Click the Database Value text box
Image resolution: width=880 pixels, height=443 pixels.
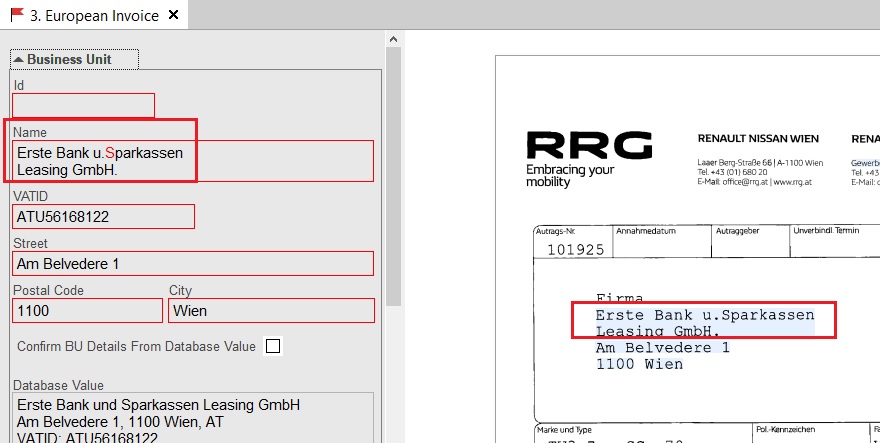192,418
